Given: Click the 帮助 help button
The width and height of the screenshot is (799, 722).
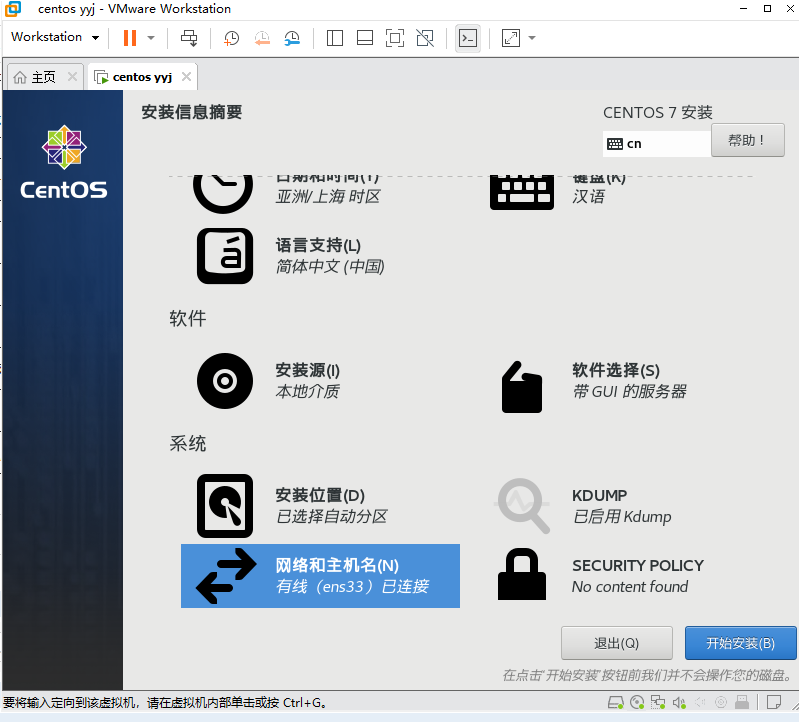Looking at the screenshot, I should tap(748, 140).
